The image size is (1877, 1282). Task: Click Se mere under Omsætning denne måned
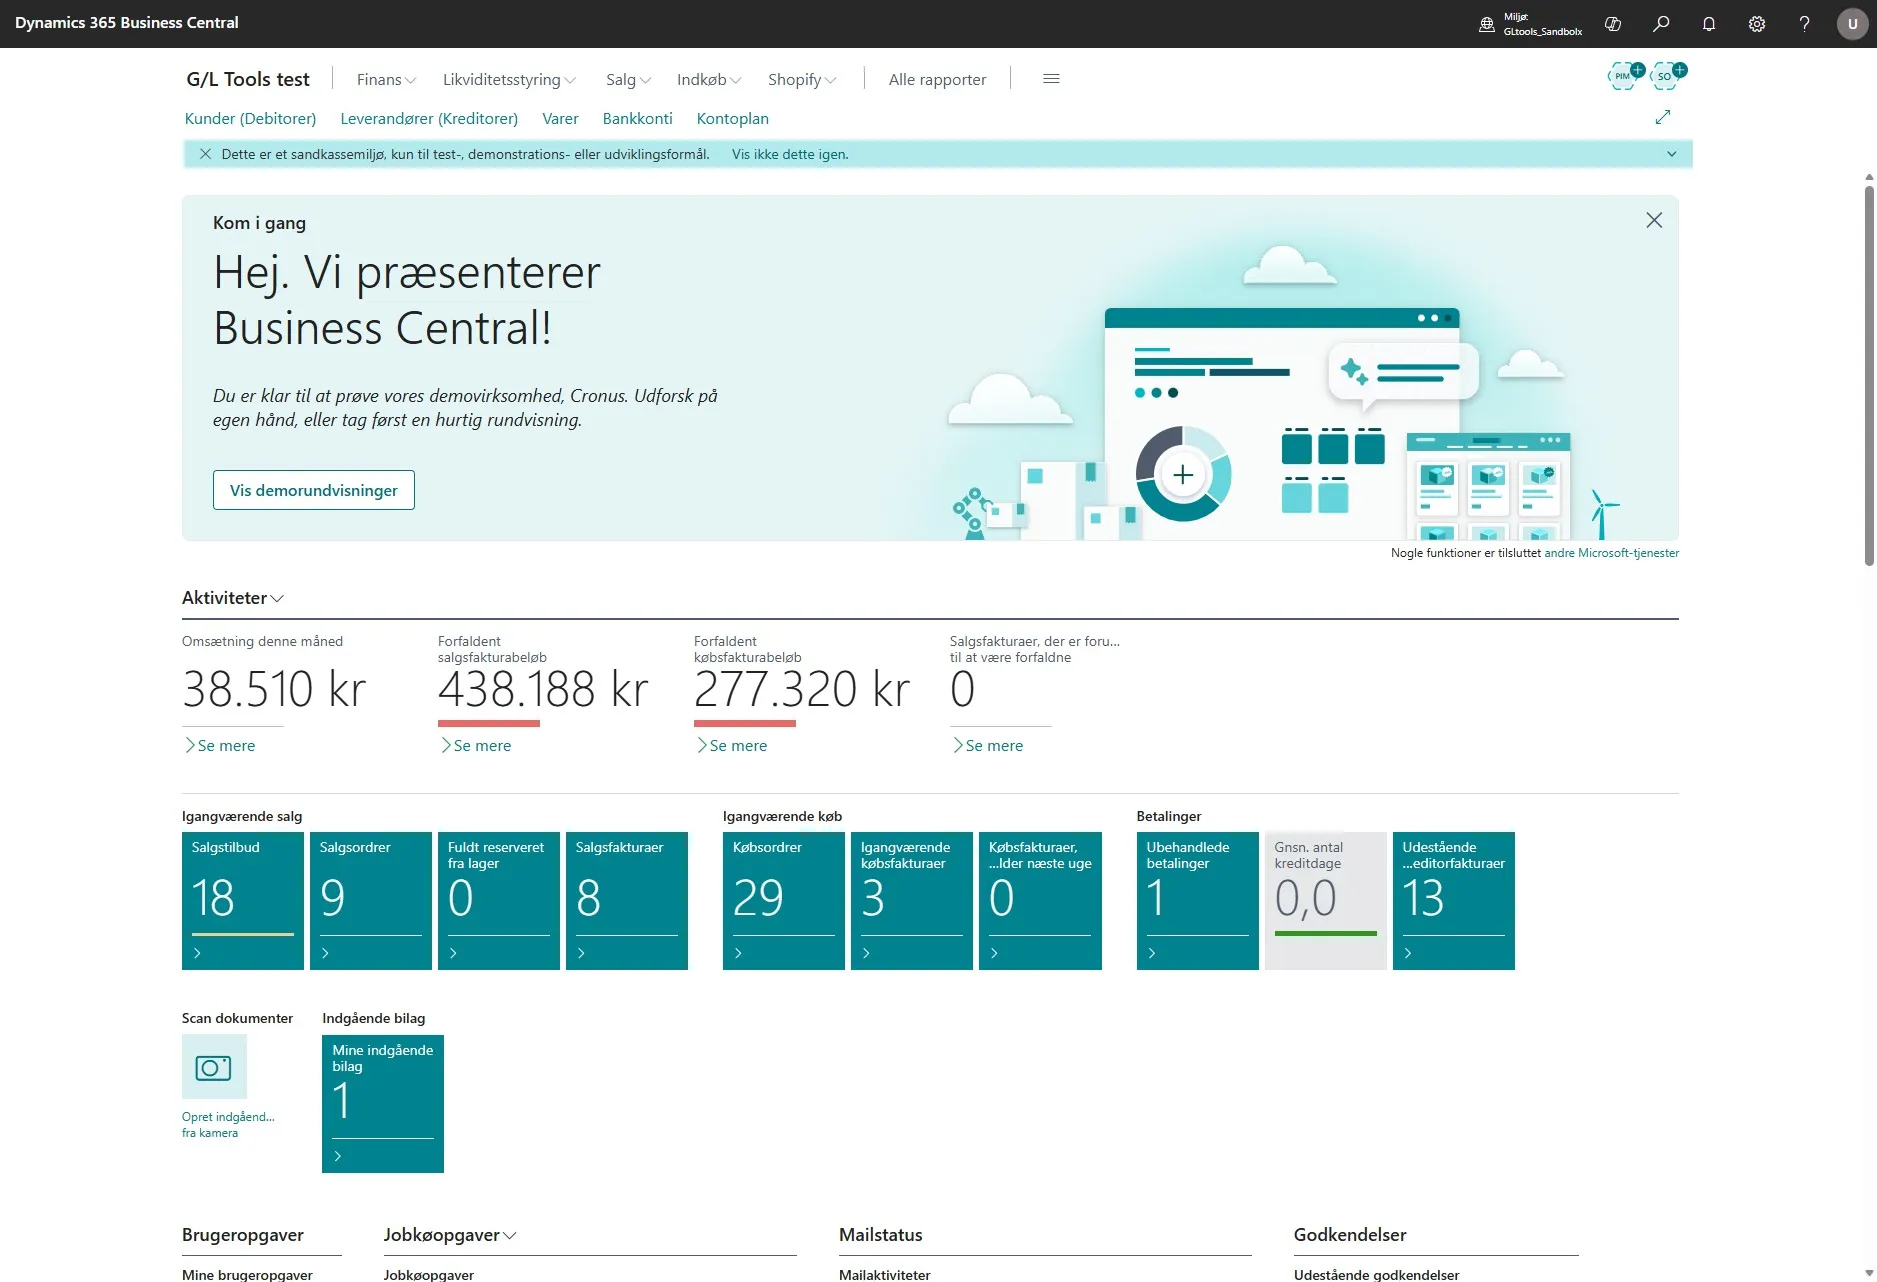220,745
